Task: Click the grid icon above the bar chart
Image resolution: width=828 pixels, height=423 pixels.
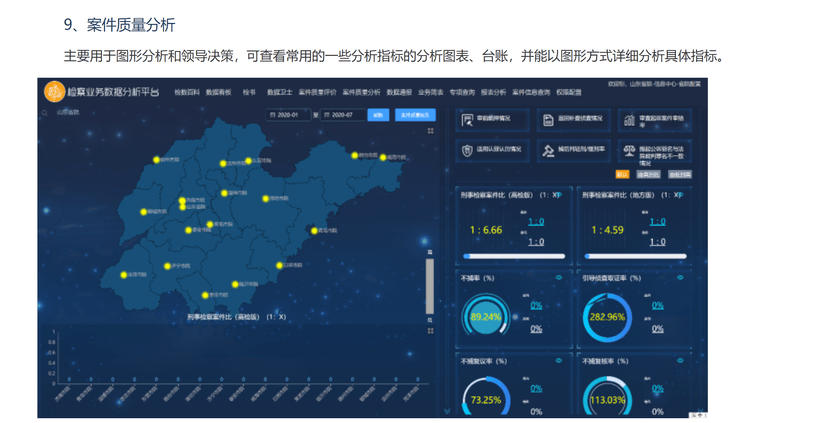Action: [x=430, y=331]
